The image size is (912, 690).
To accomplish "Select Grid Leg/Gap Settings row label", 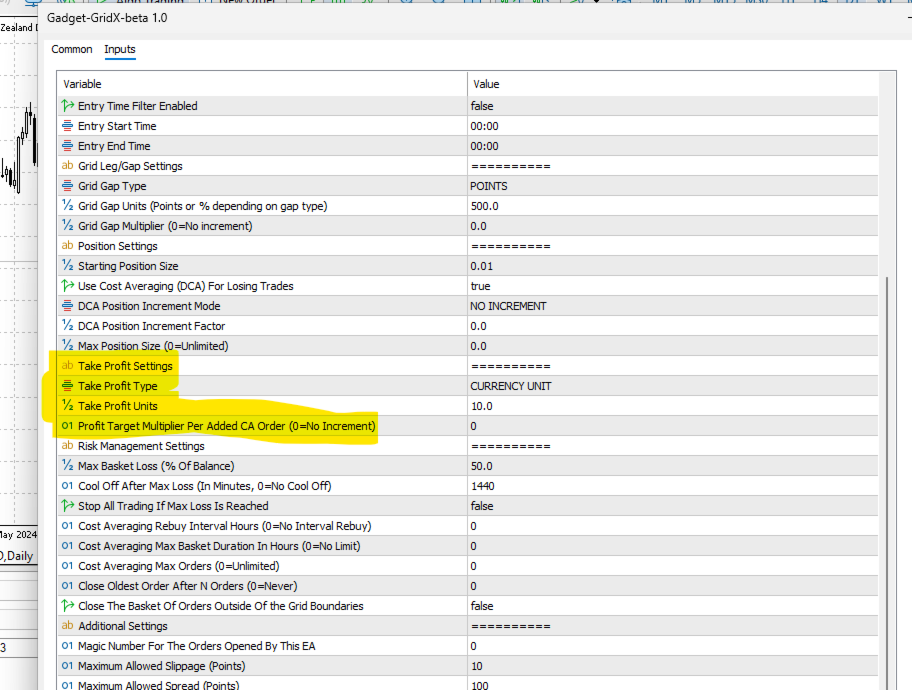I will pos(130,166).
